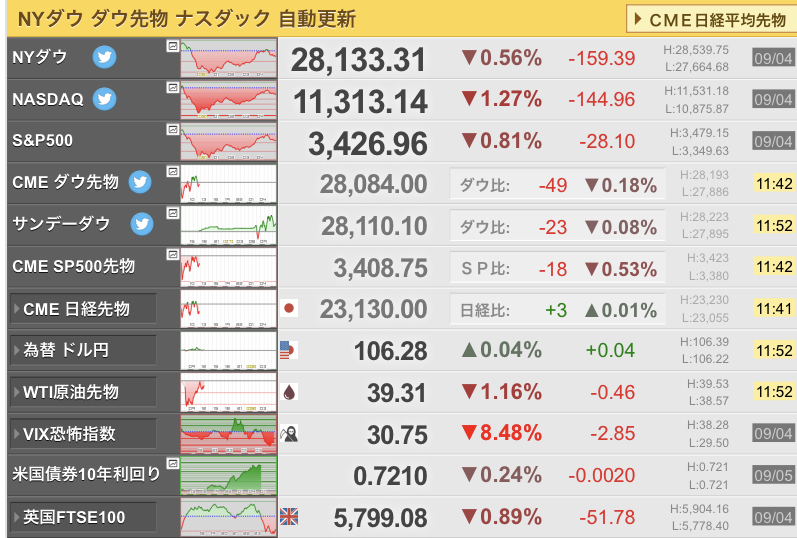Expand the CME 日経先物 item
Image resolution: width=797 pixels, height=538 pixels.
[x=83, y=309]
